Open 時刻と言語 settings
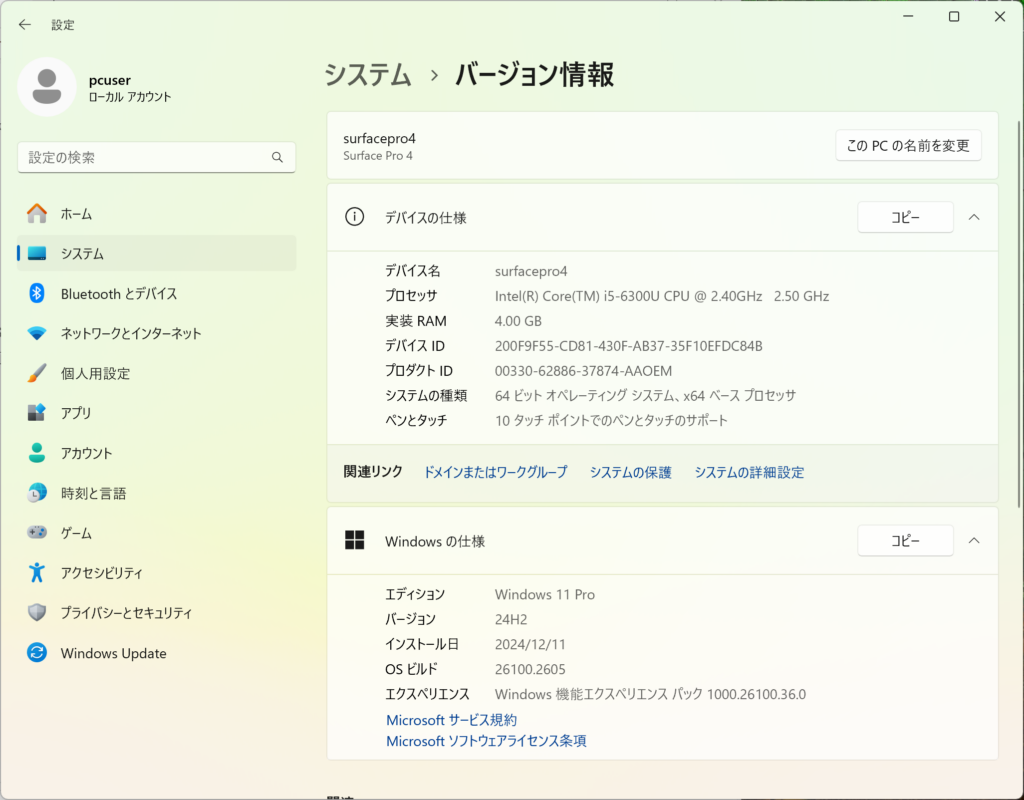Screen dimensions: 1024x800 click(x=157, y=493)
